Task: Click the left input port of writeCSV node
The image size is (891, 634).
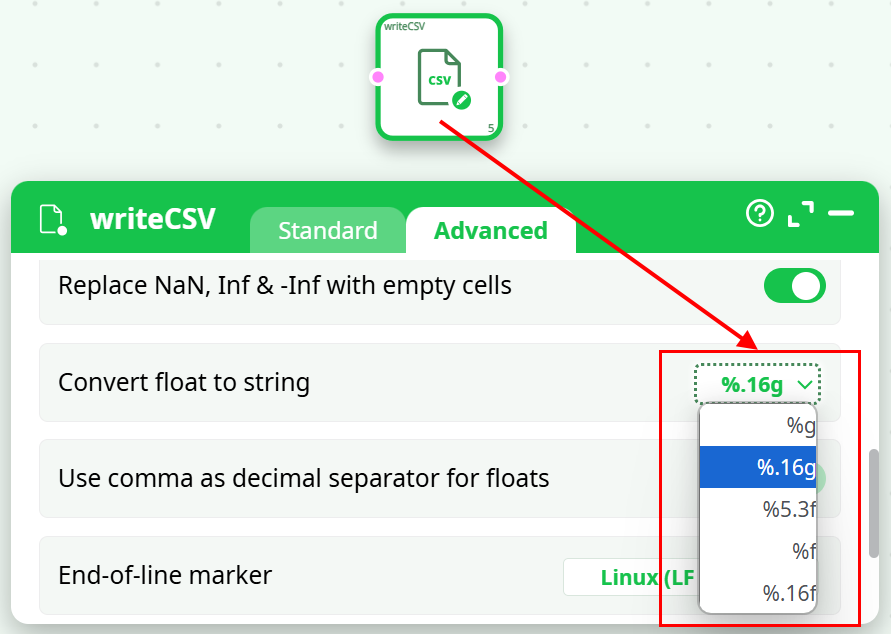Action: 377,77
